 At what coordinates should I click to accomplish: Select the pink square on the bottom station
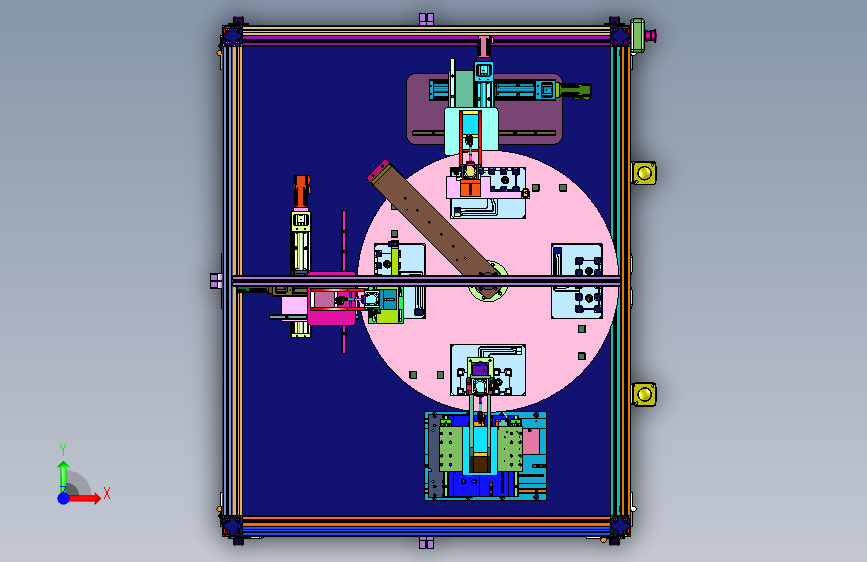point(531,441)
